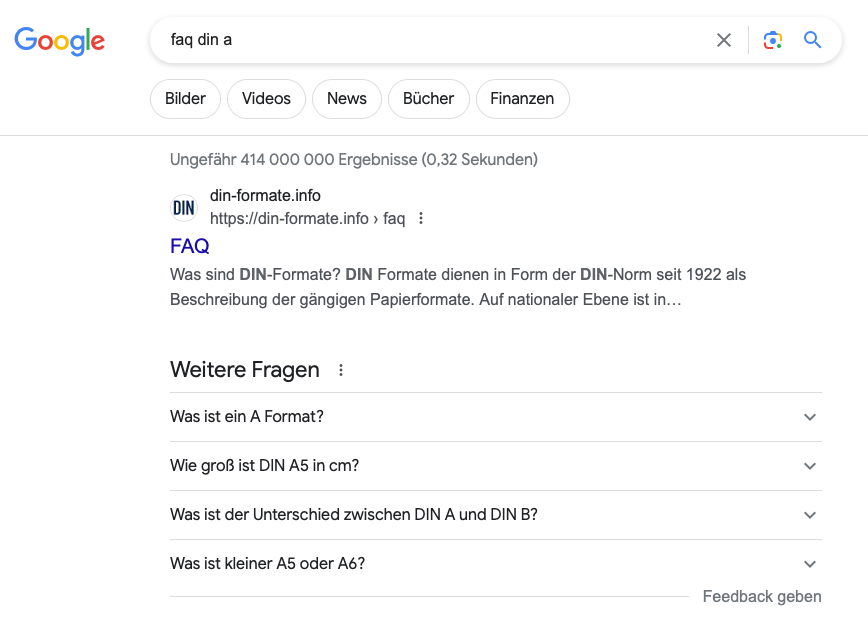Select the News filter tab
Viewport: 868px width, 638px height.
[x=346, y=99]
